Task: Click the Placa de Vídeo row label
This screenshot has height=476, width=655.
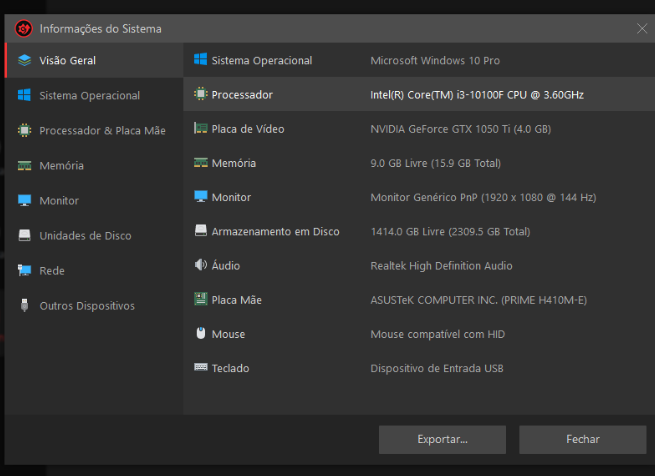Action: [248, 129]
